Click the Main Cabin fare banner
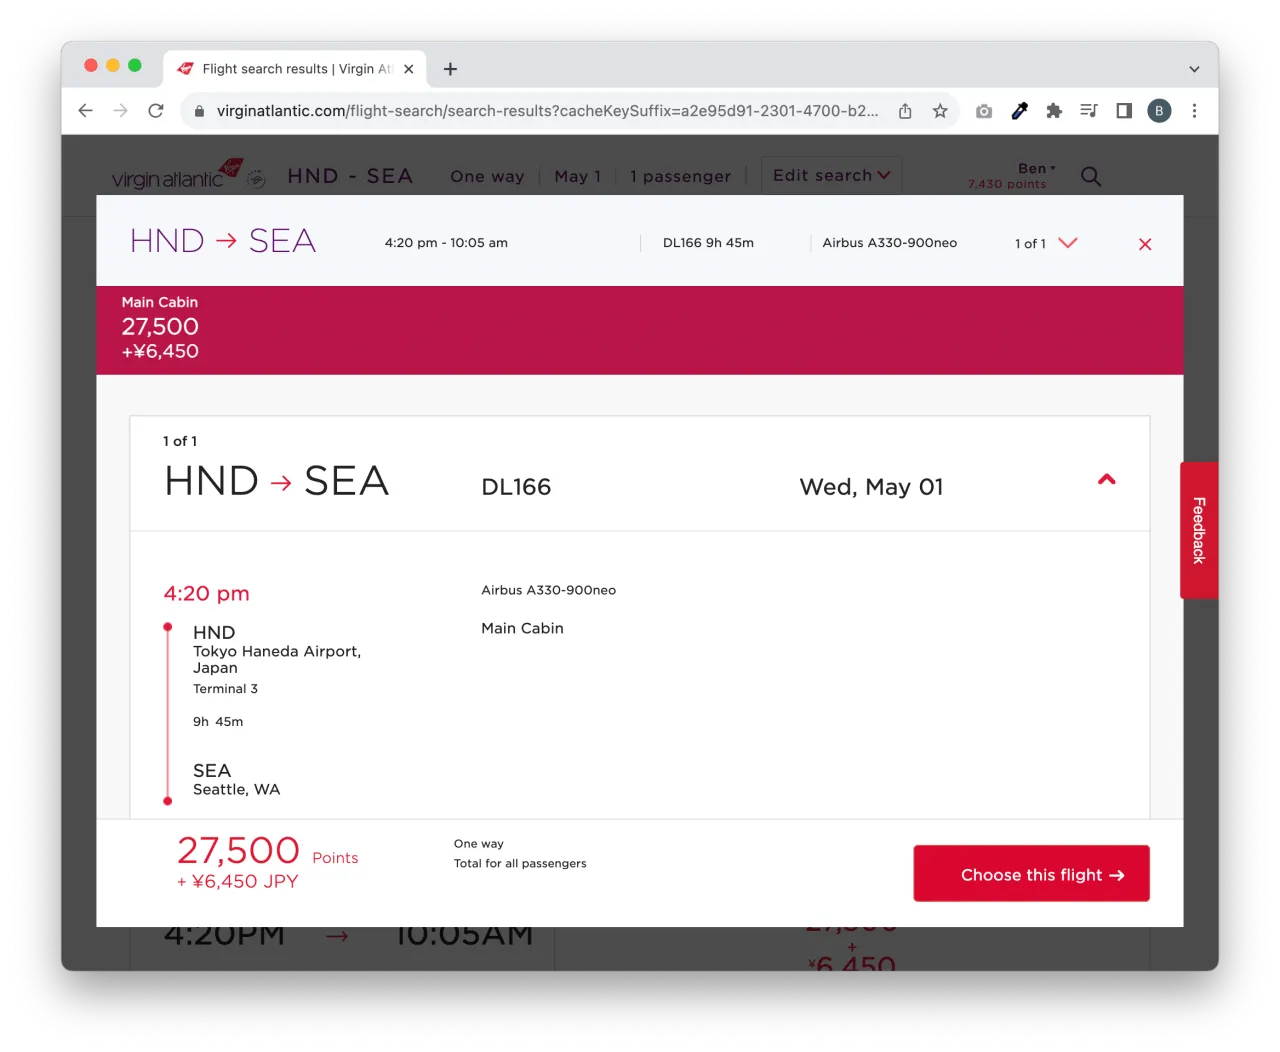Image resolution: width=1280 pixels, height=1052 pixels. (639, 330)
